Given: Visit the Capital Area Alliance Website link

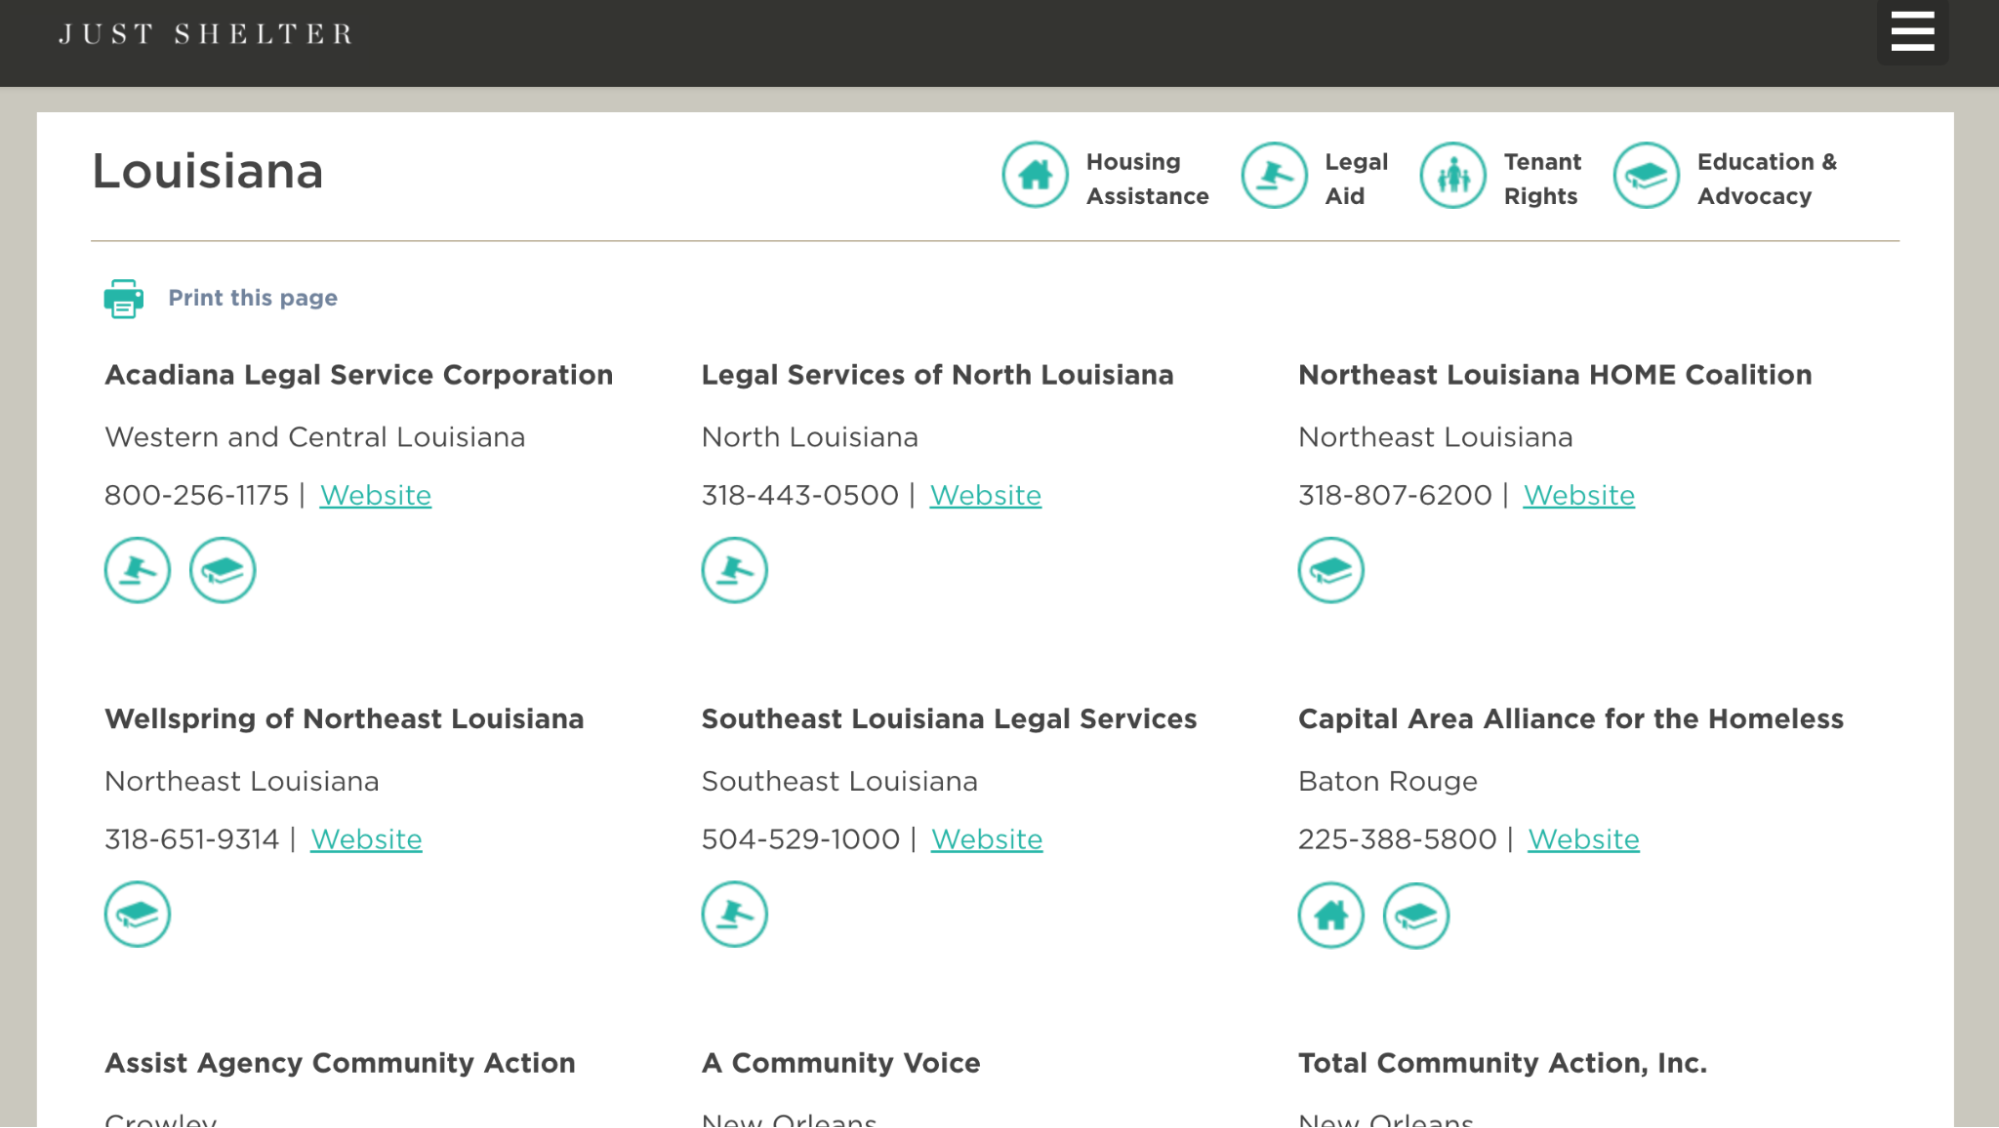Looking at the screenshot, I should tap(1583, 839).
